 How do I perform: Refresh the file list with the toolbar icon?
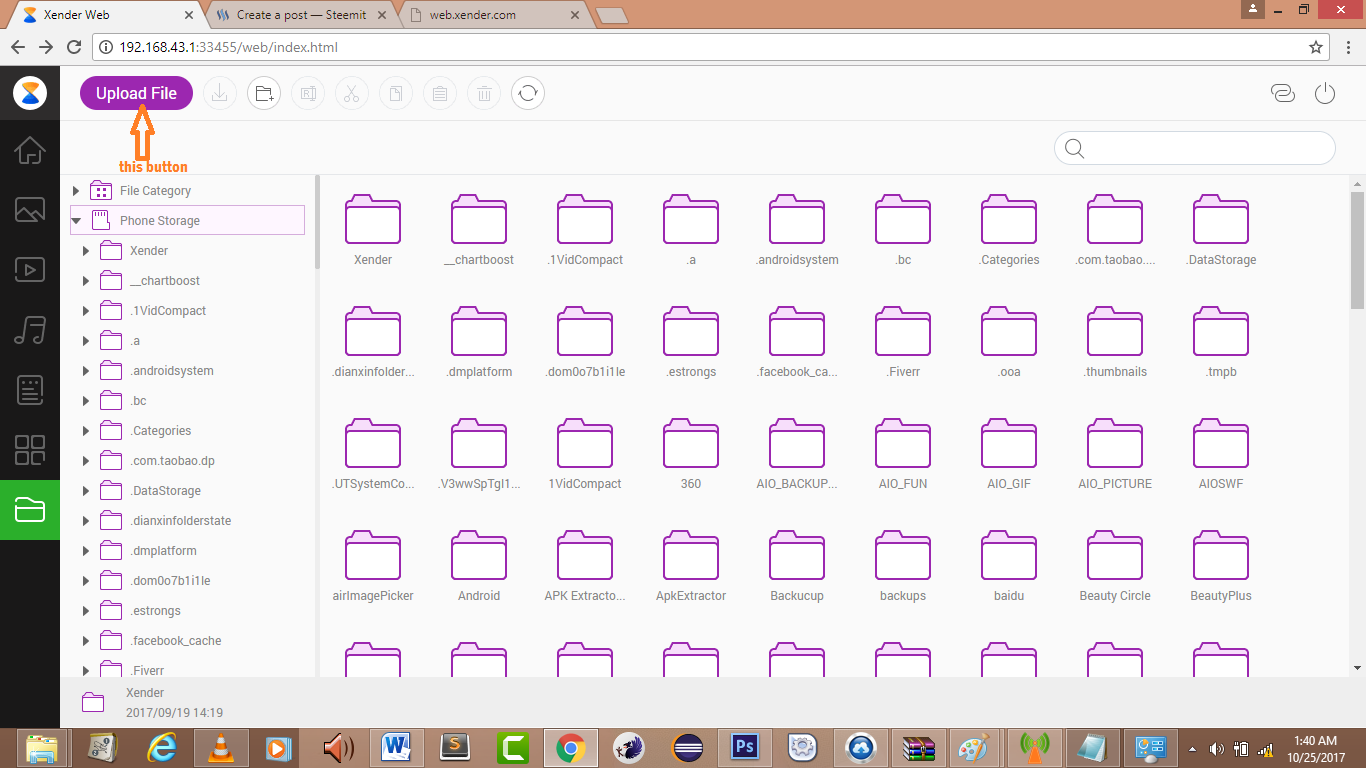click(528, 94)
